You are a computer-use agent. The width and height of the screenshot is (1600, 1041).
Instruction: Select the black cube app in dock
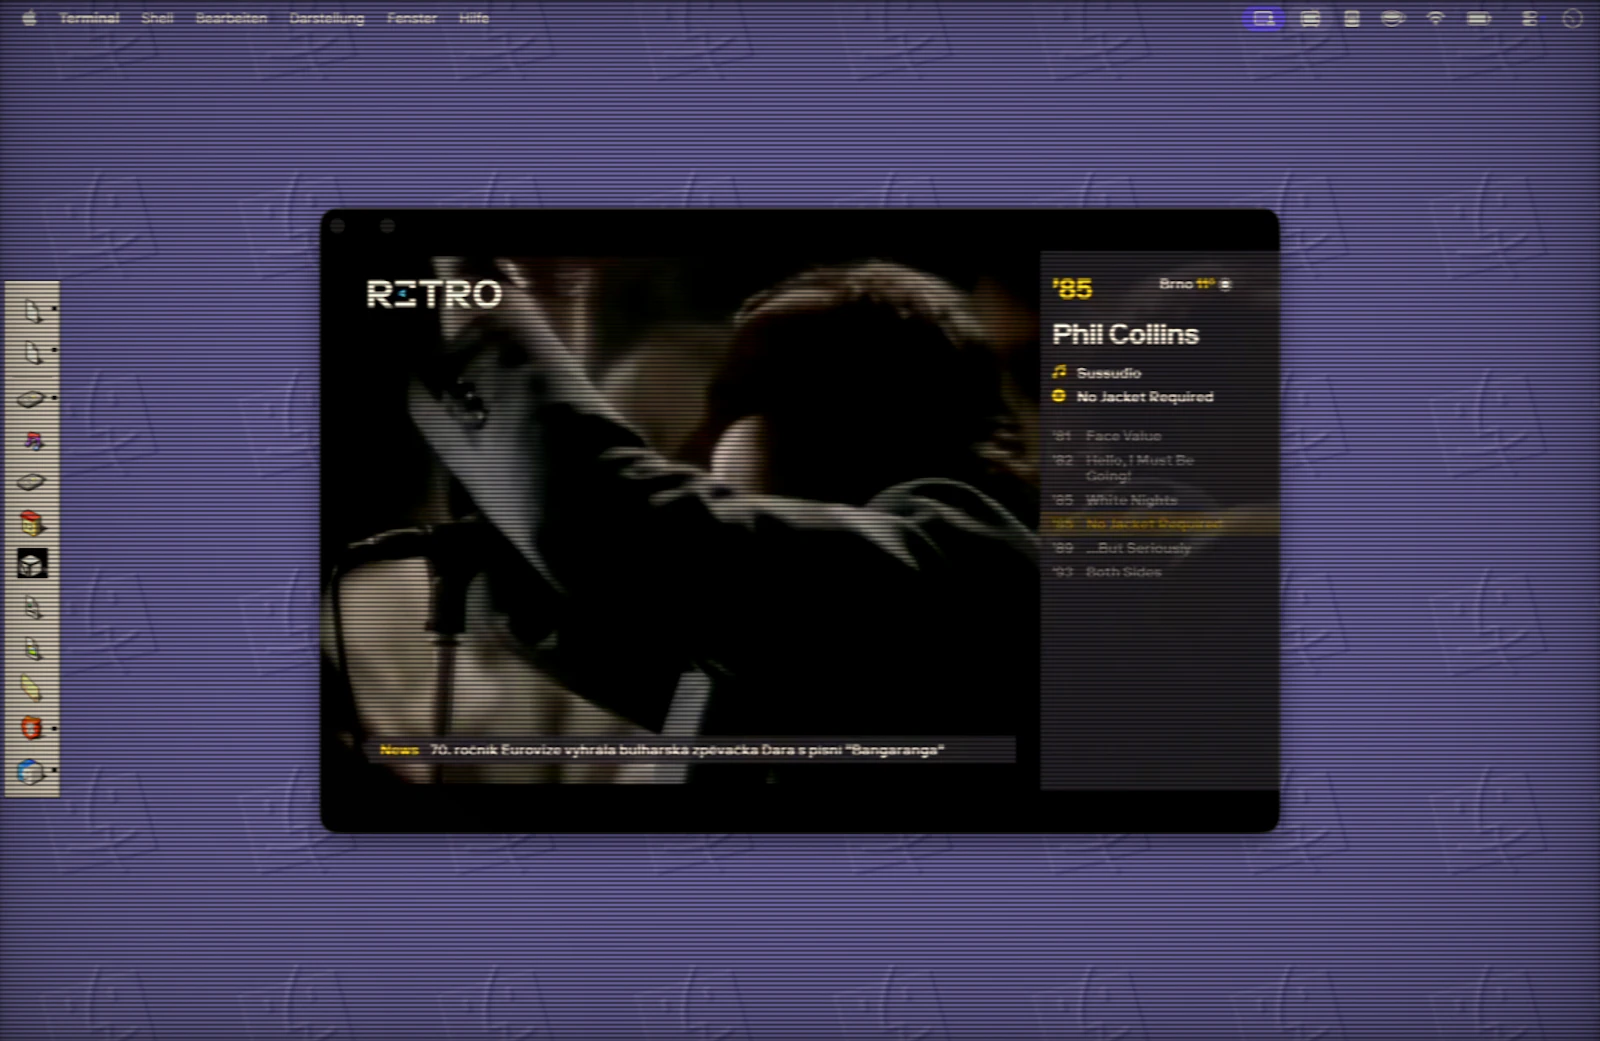coord(32,564)
